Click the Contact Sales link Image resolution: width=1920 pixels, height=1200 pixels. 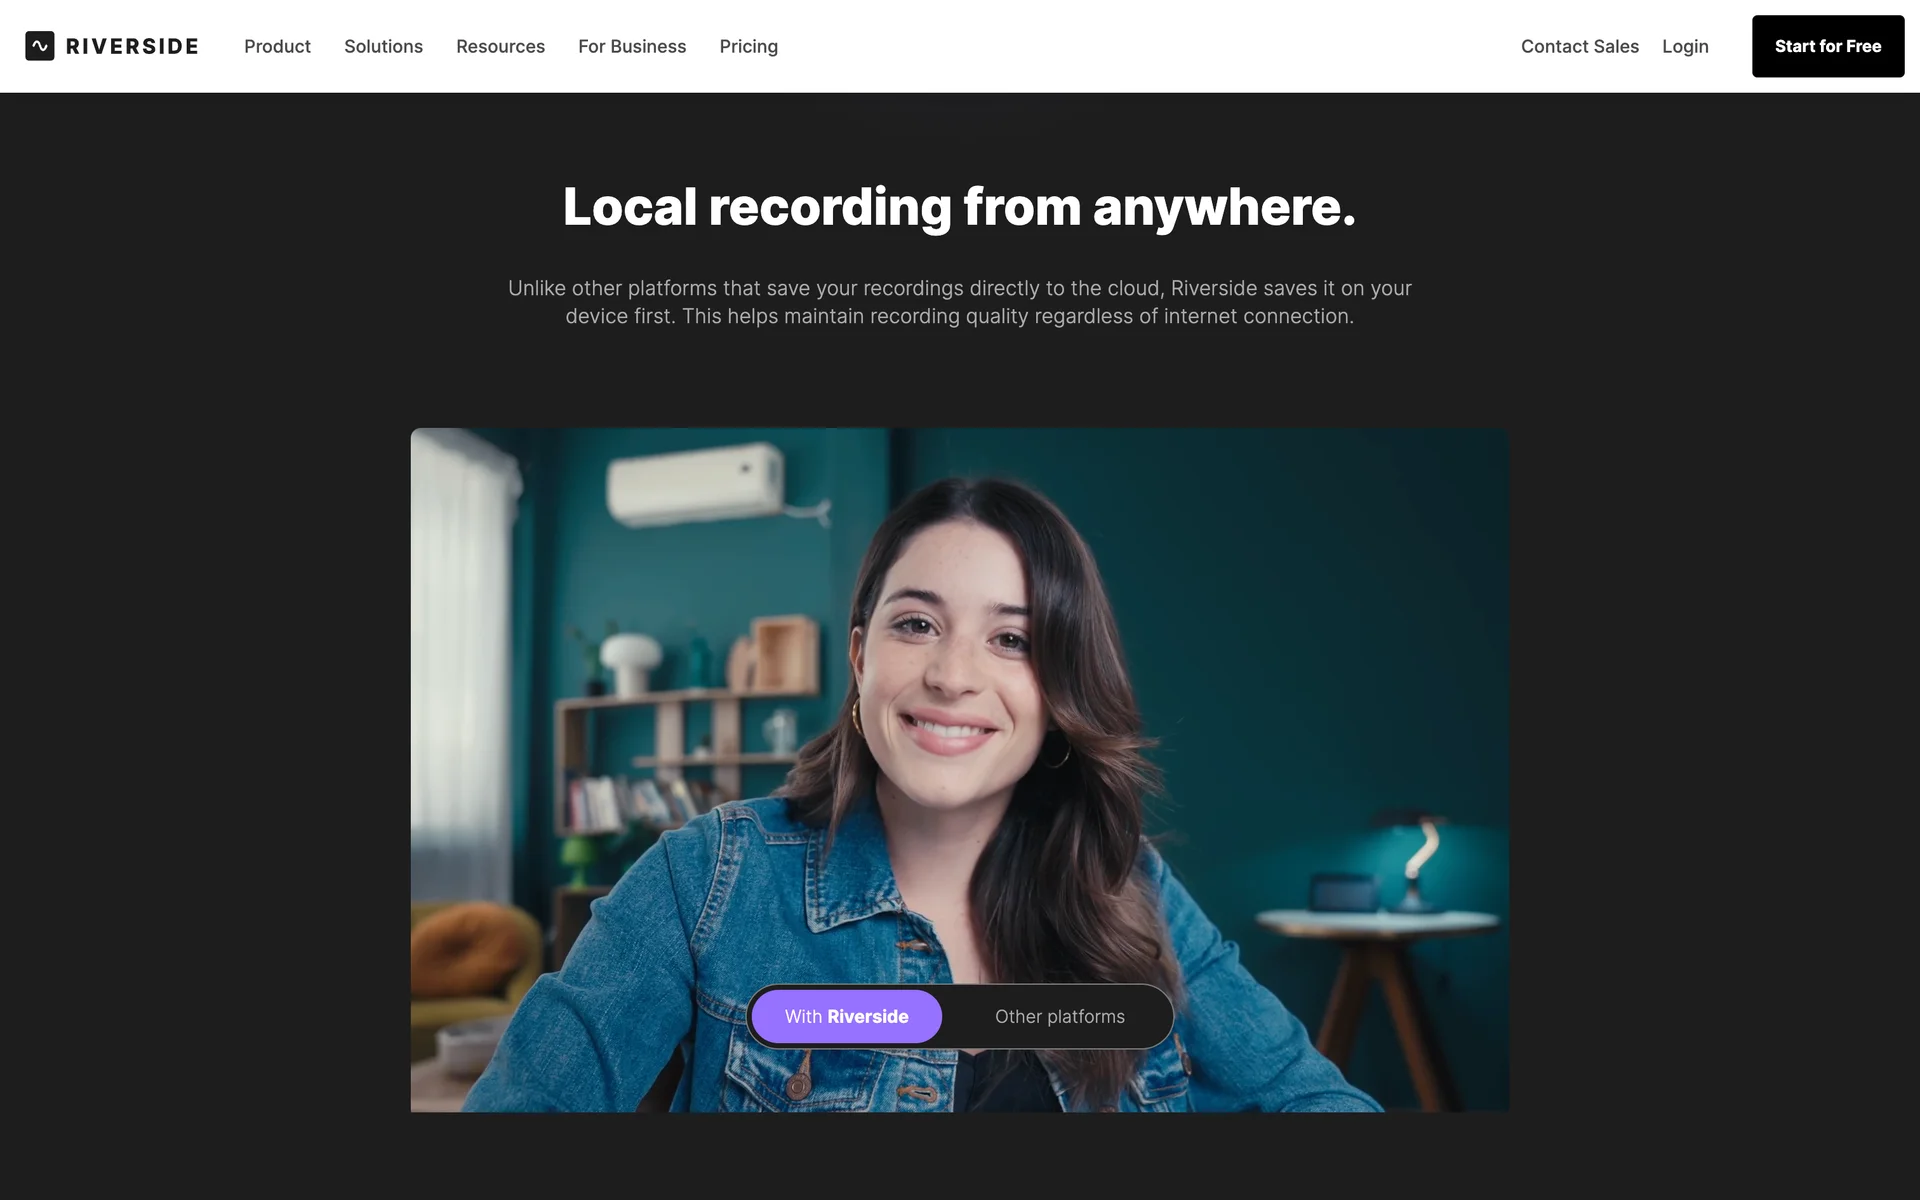(1579, 46)
